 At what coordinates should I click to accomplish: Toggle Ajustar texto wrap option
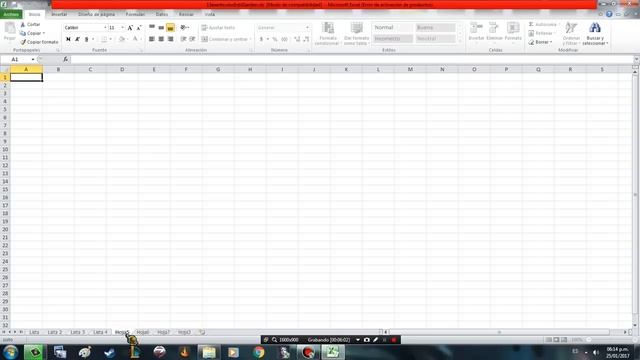point(218,28)
